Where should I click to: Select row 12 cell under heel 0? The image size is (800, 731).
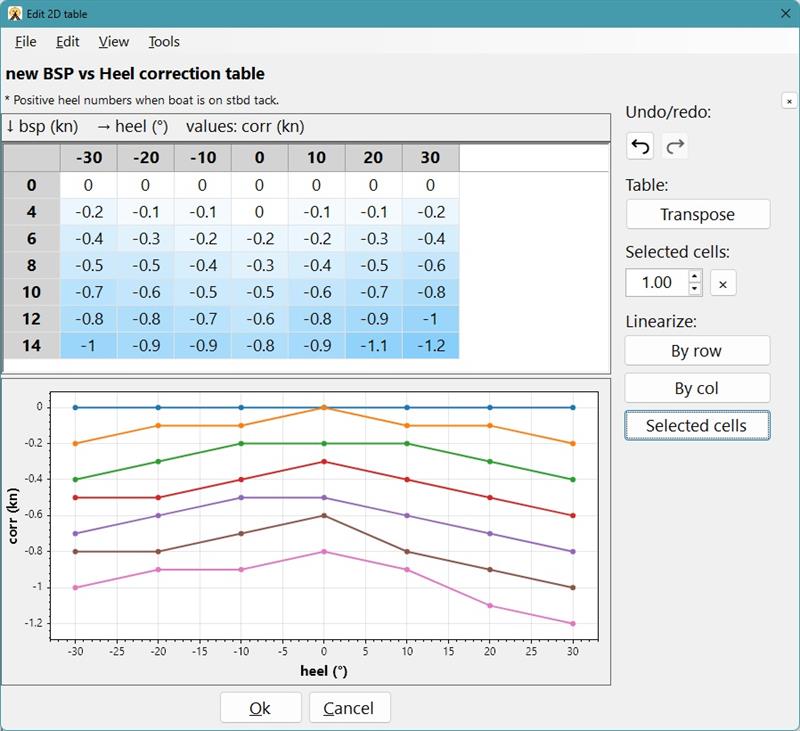[x=260, y=319]
